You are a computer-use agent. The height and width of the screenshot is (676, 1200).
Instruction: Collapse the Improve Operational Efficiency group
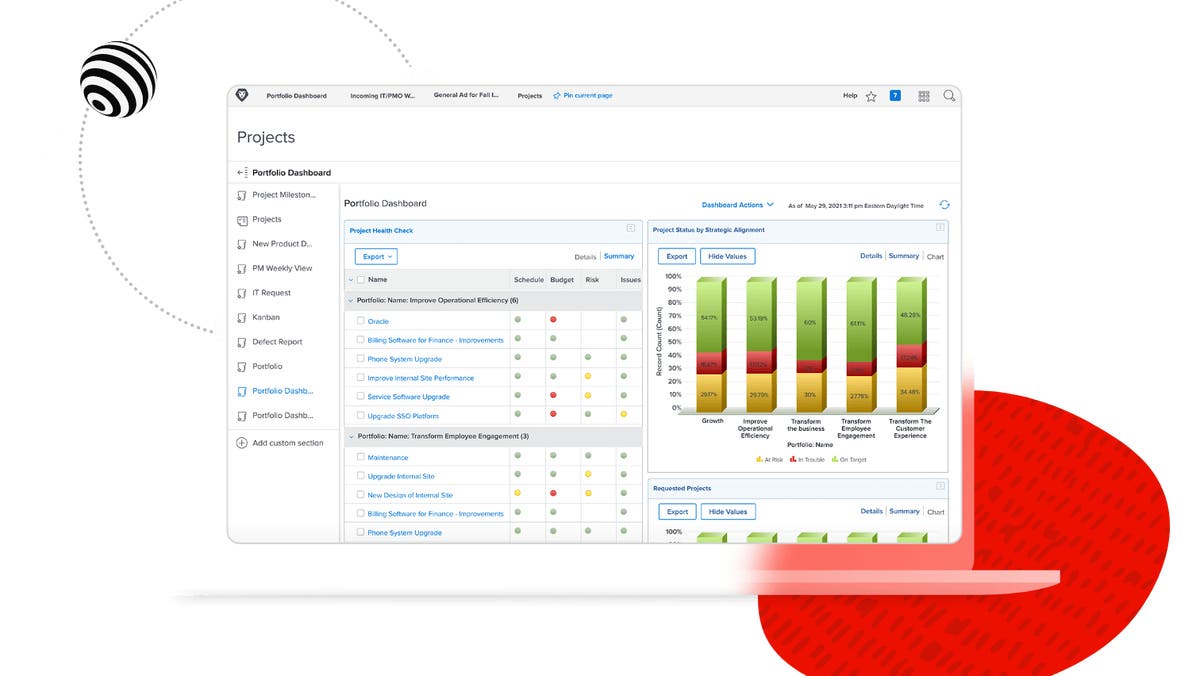(351, 300)
